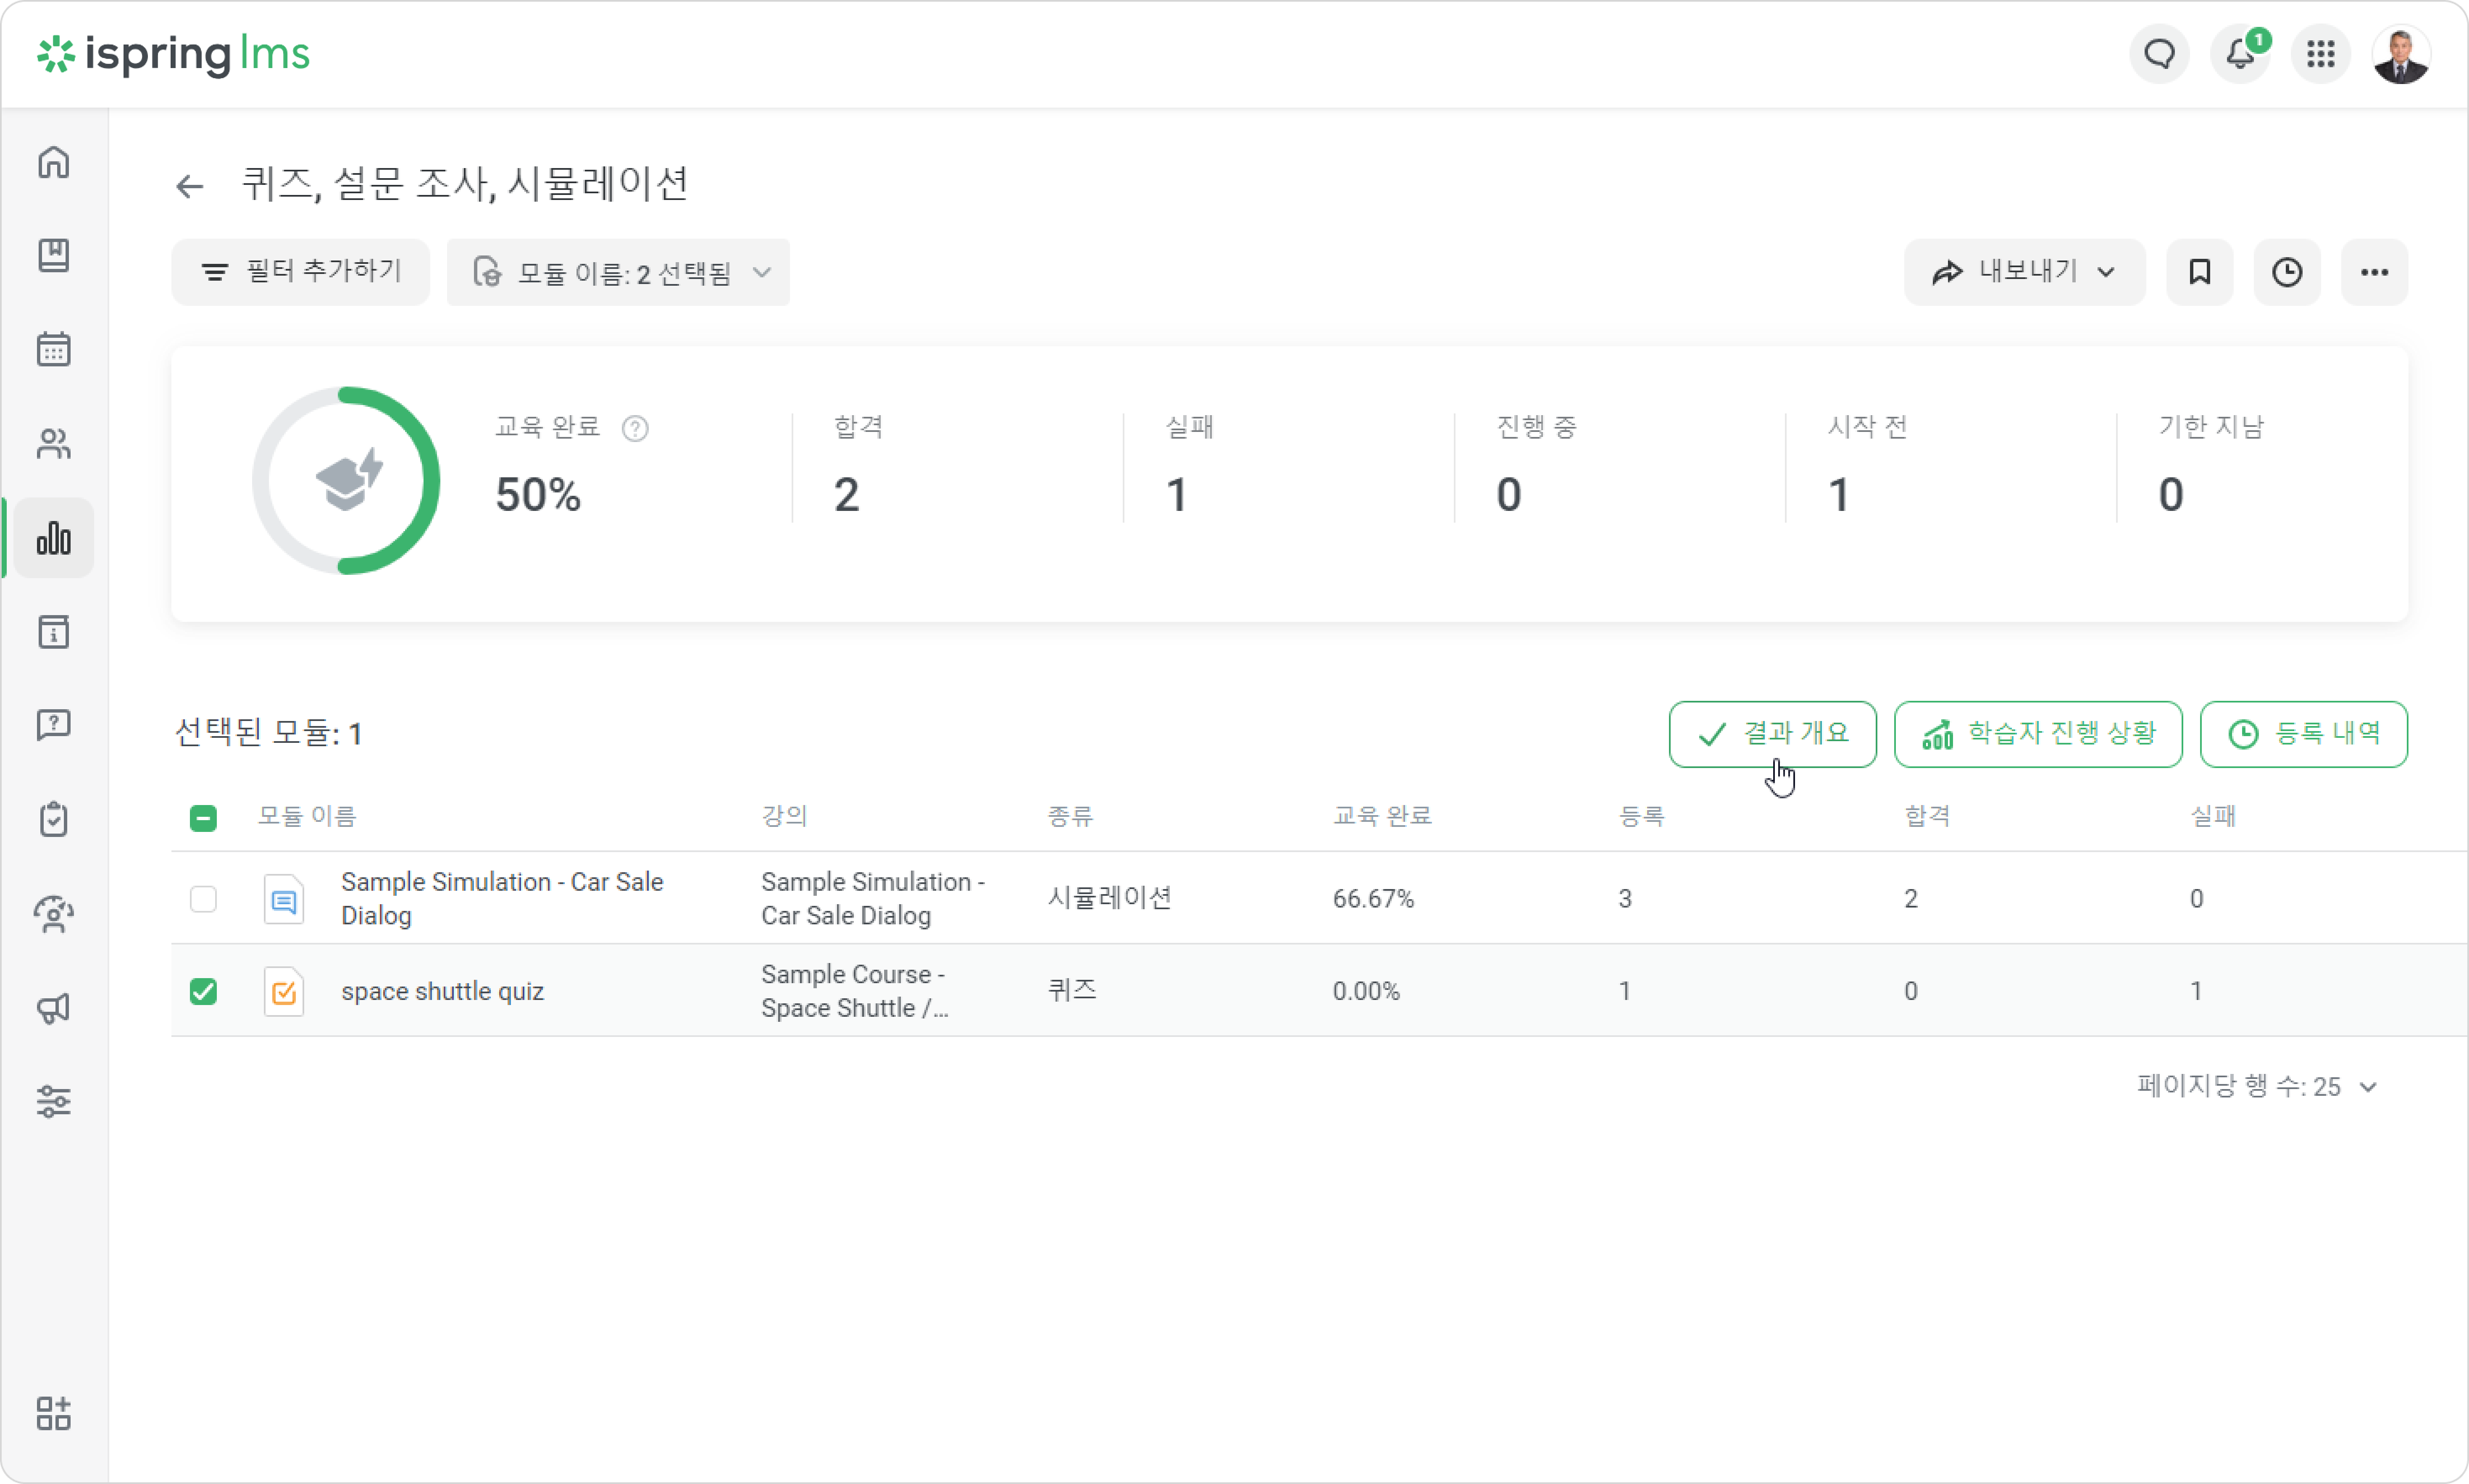
Task: Sort by the 실패 column header
Action: [2214, 816]
